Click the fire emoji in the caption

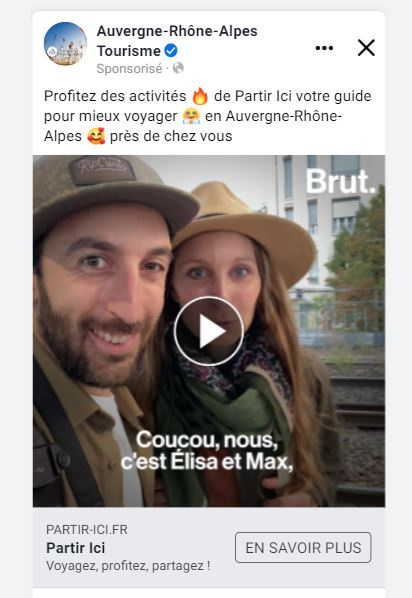point(200,96)
